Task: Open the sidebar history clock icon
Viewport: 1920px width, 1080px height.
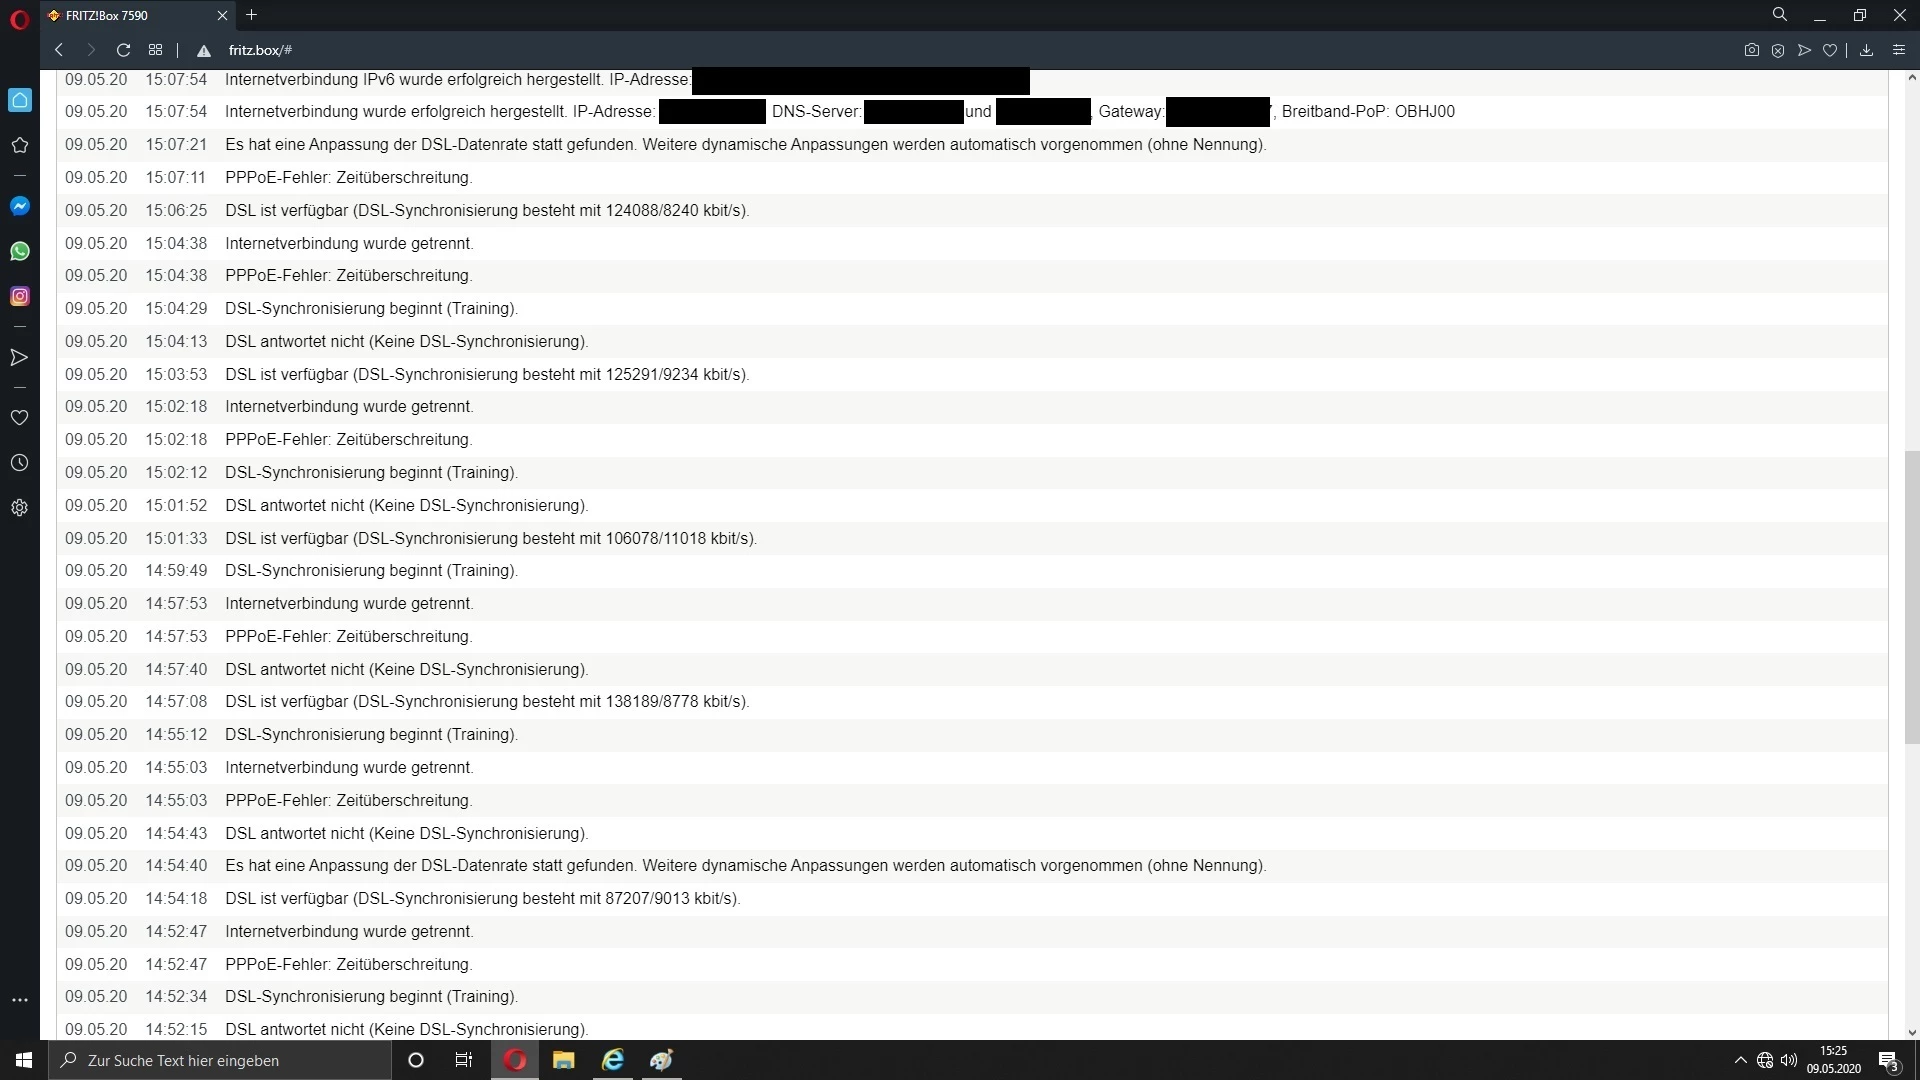Action: click(x=19, y=463)
